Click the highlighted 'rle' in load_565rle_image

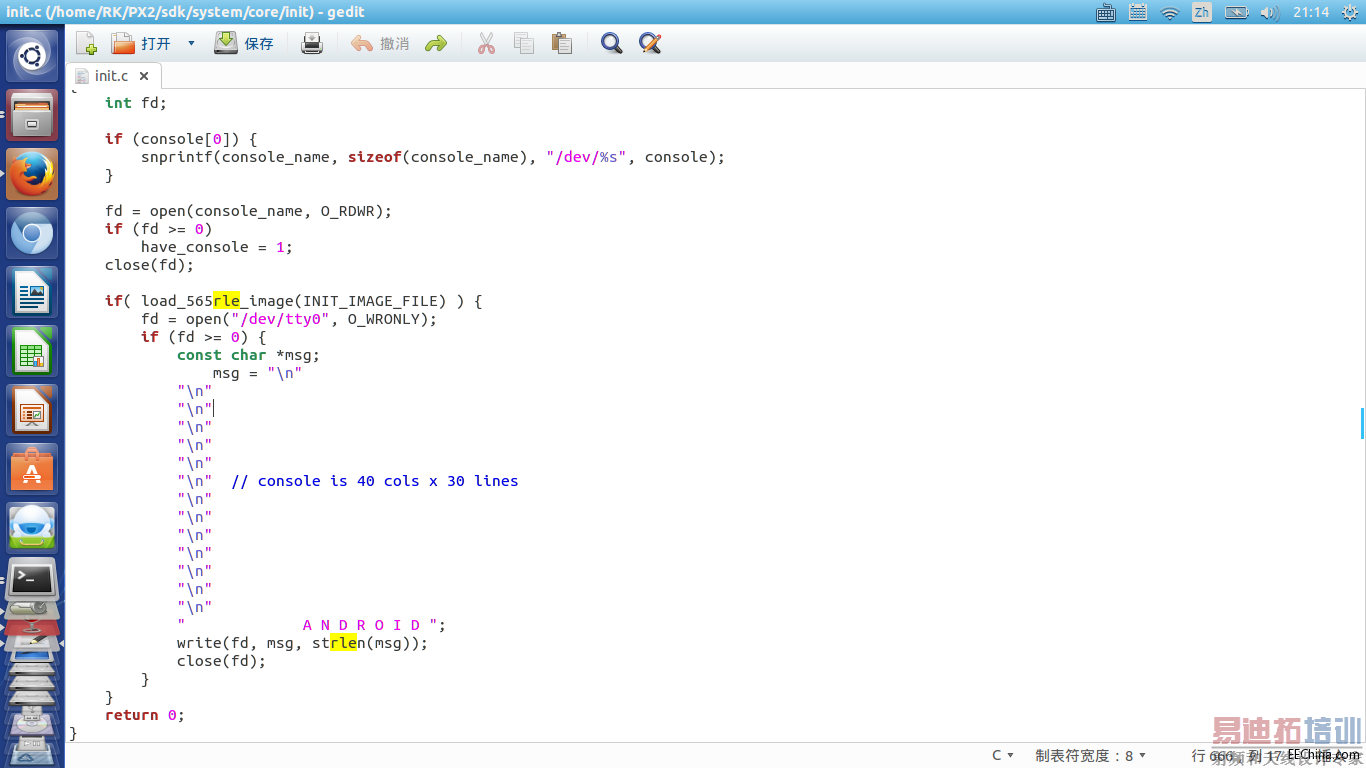click(x=226, y=301)
